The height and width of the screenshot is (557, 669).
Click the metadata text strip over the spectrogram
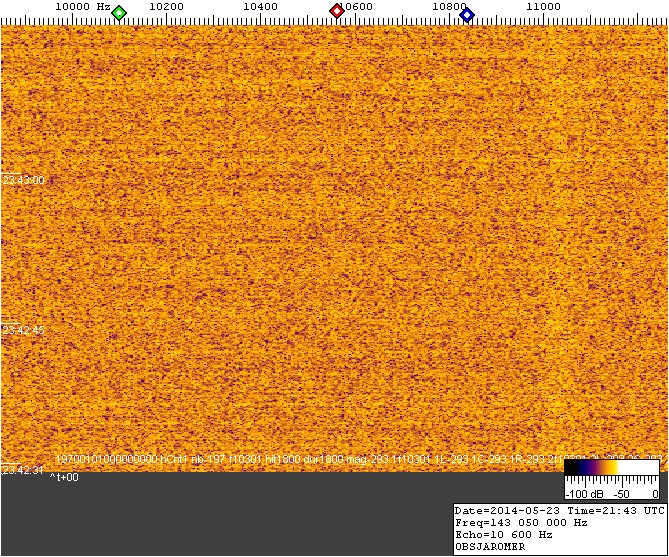tap(300, 459)
